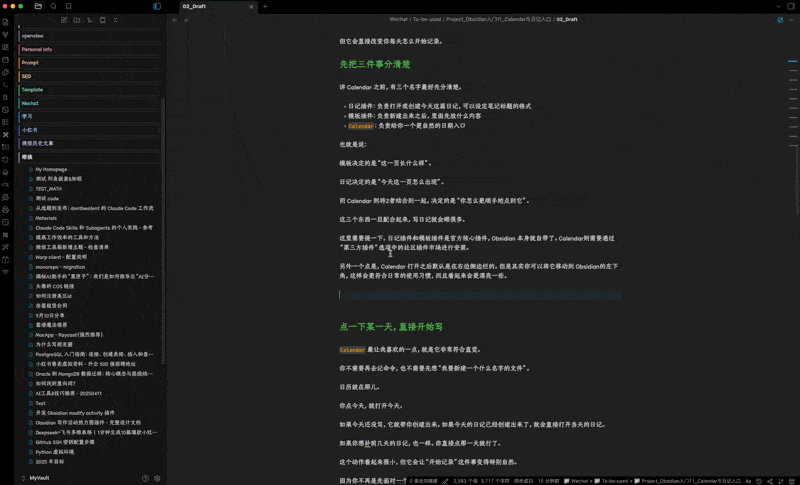800x485 pixels.
Task: Expand the Template folder
Action: [90, 90]
